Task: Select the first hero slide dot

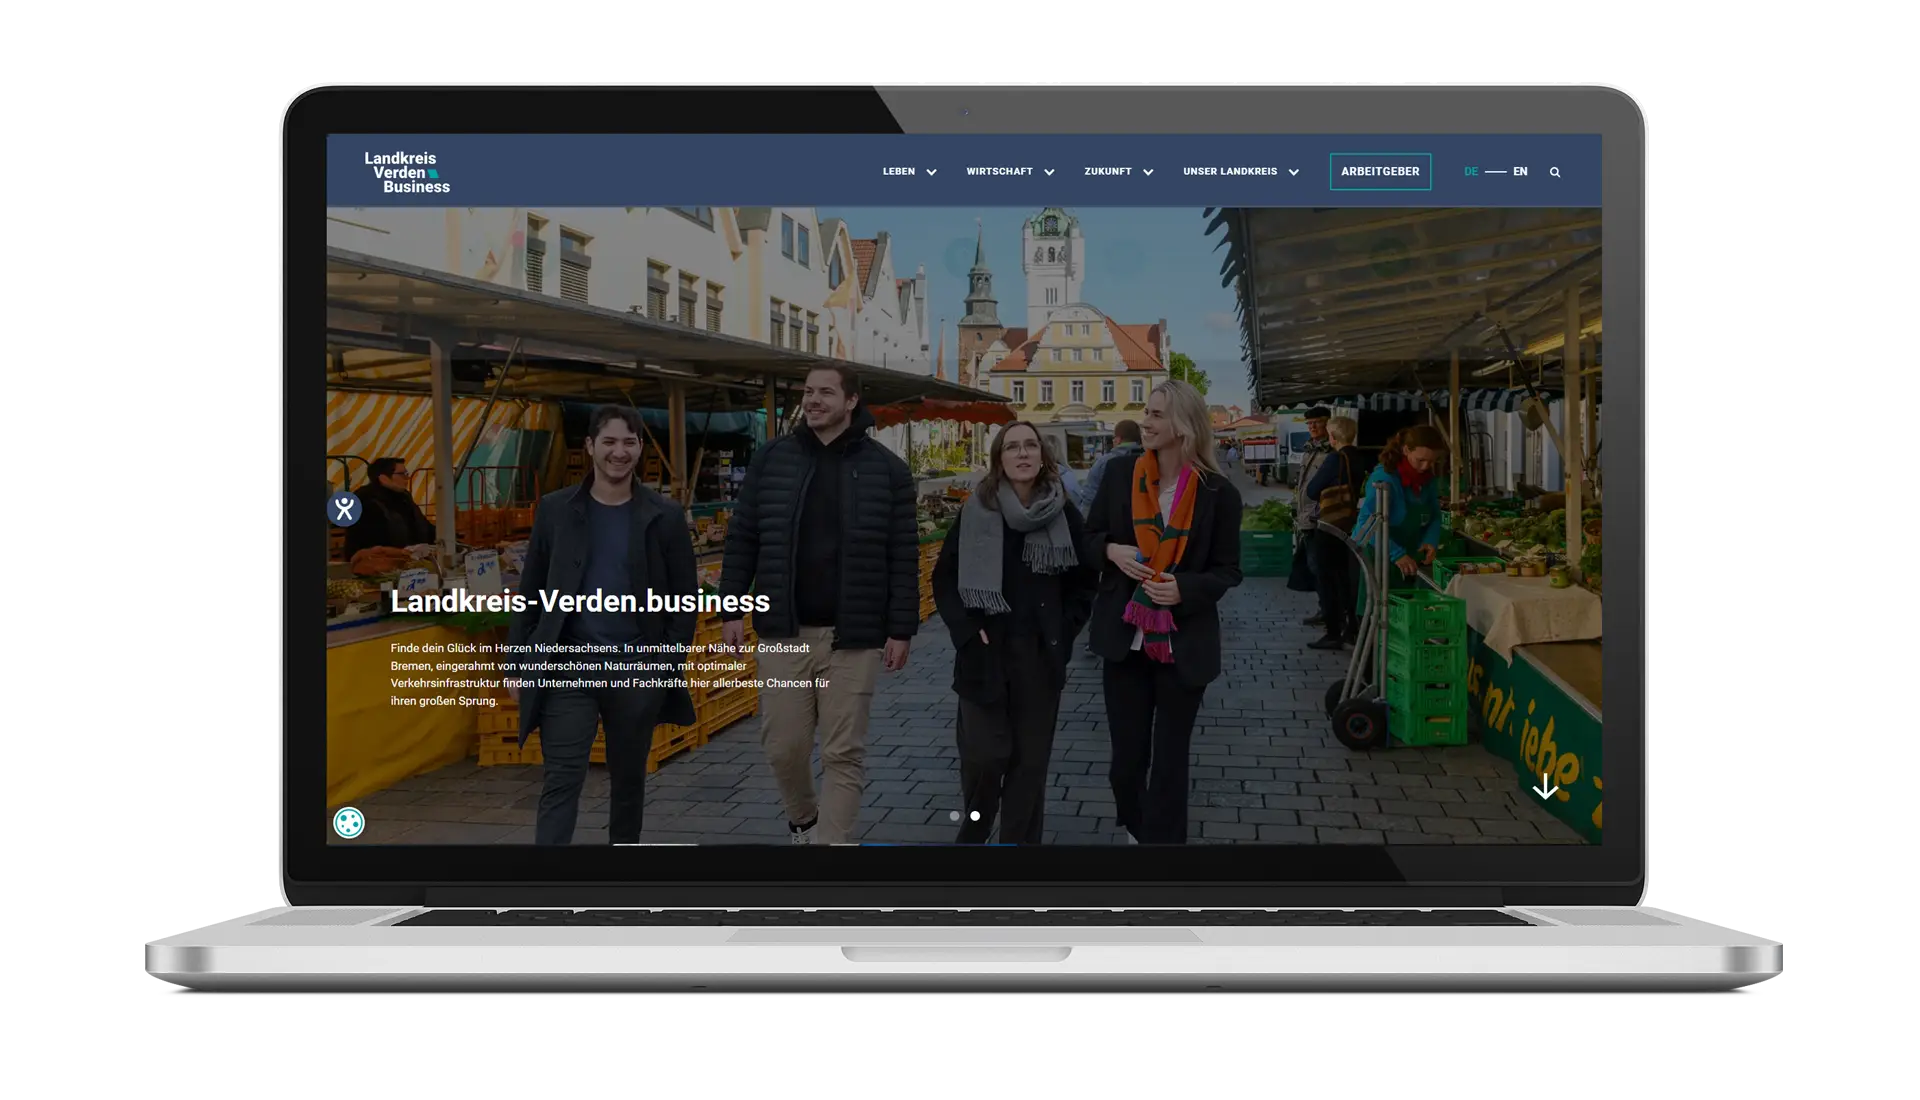Action: pyautogui.click(x=954, y=816)
